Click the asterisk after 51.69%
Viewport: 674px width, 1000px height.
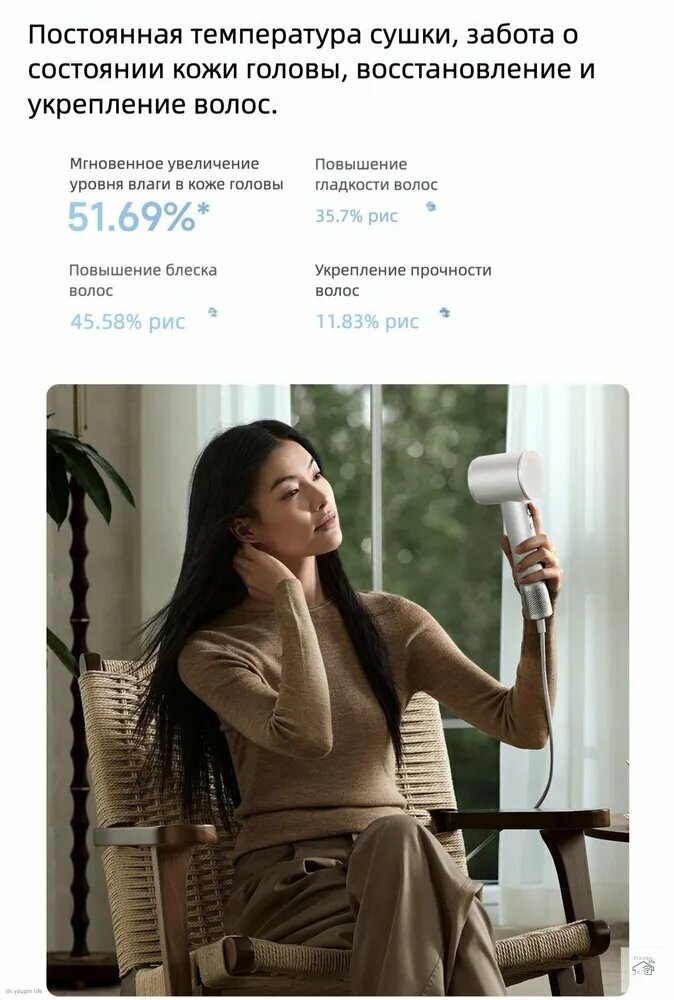coord(203,209)
